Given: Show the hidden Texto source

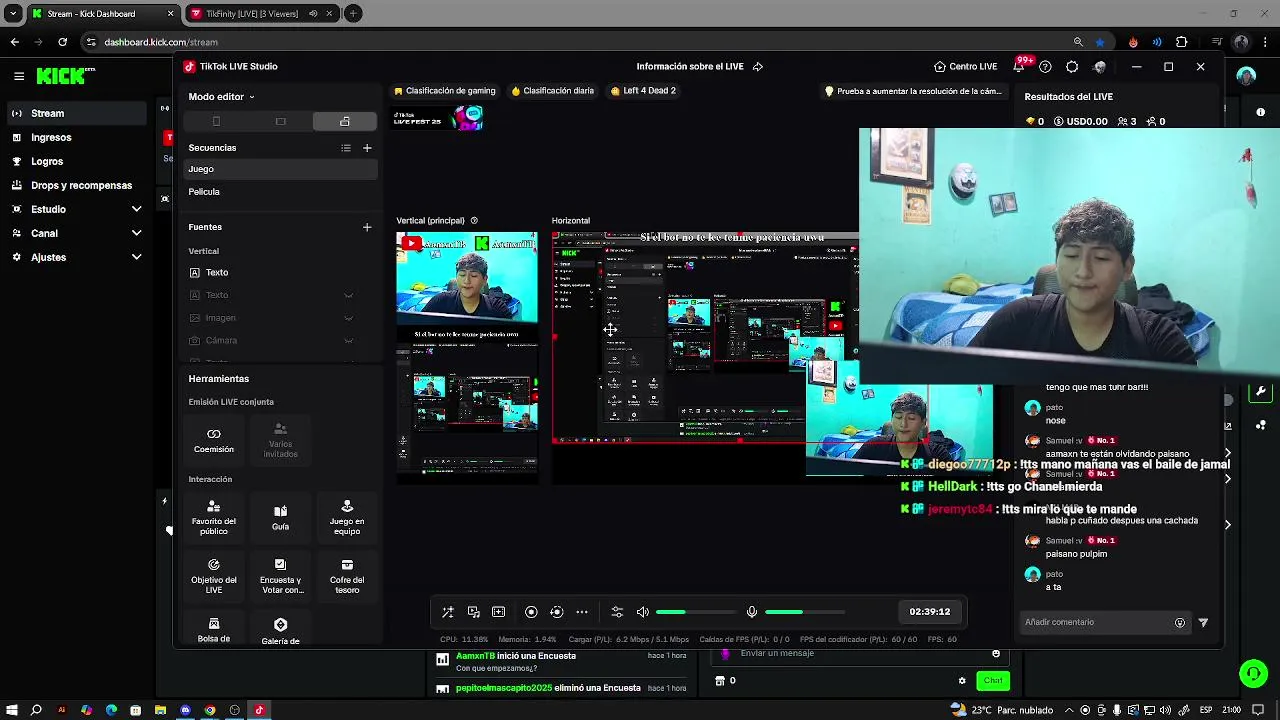Looking at the screenshot, I should click(348, 295).
